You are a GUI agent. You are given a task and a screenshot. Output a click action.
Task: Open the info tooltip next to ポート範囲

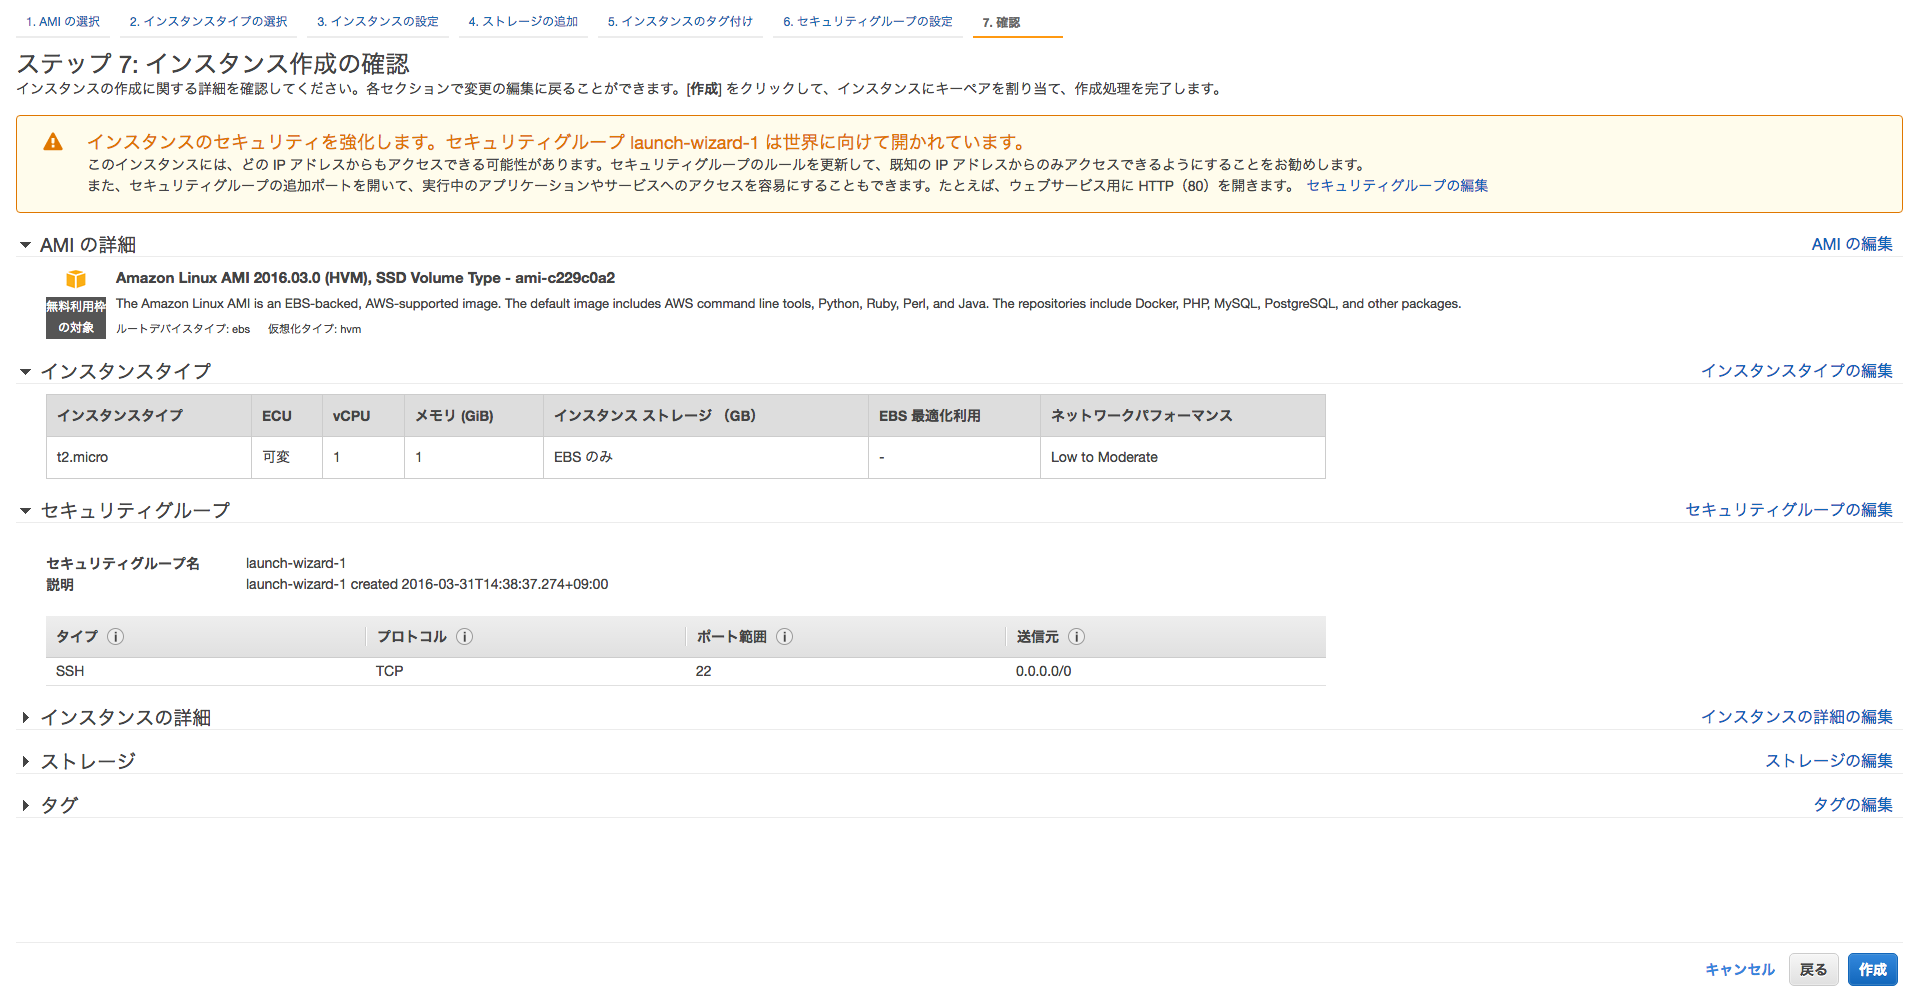coord(785,636)
